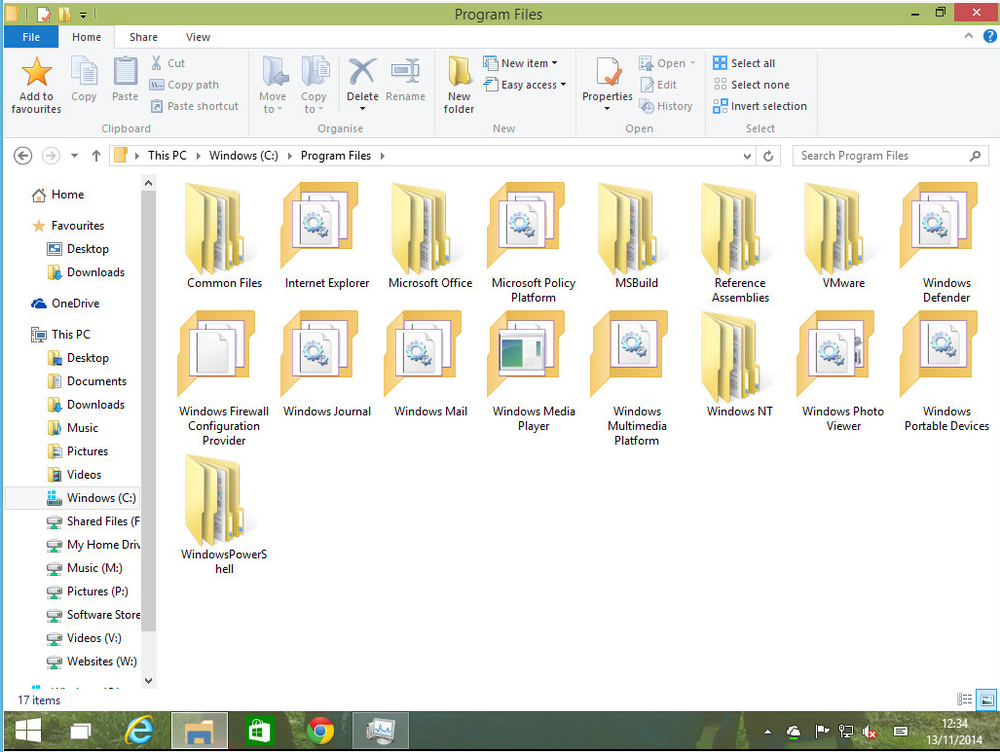Click Select none in the ribbon
The image size is (1000, 752).
(x=751, y=85)
